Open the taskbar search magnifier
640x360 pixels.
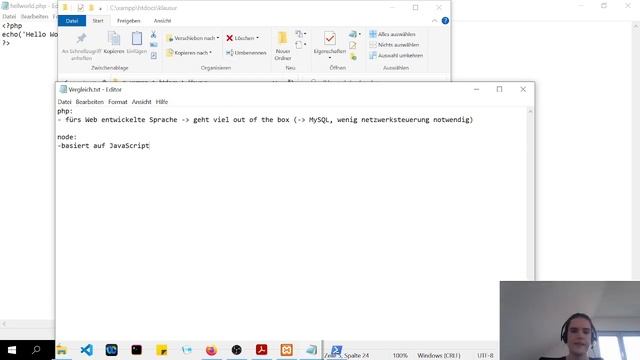36,350
